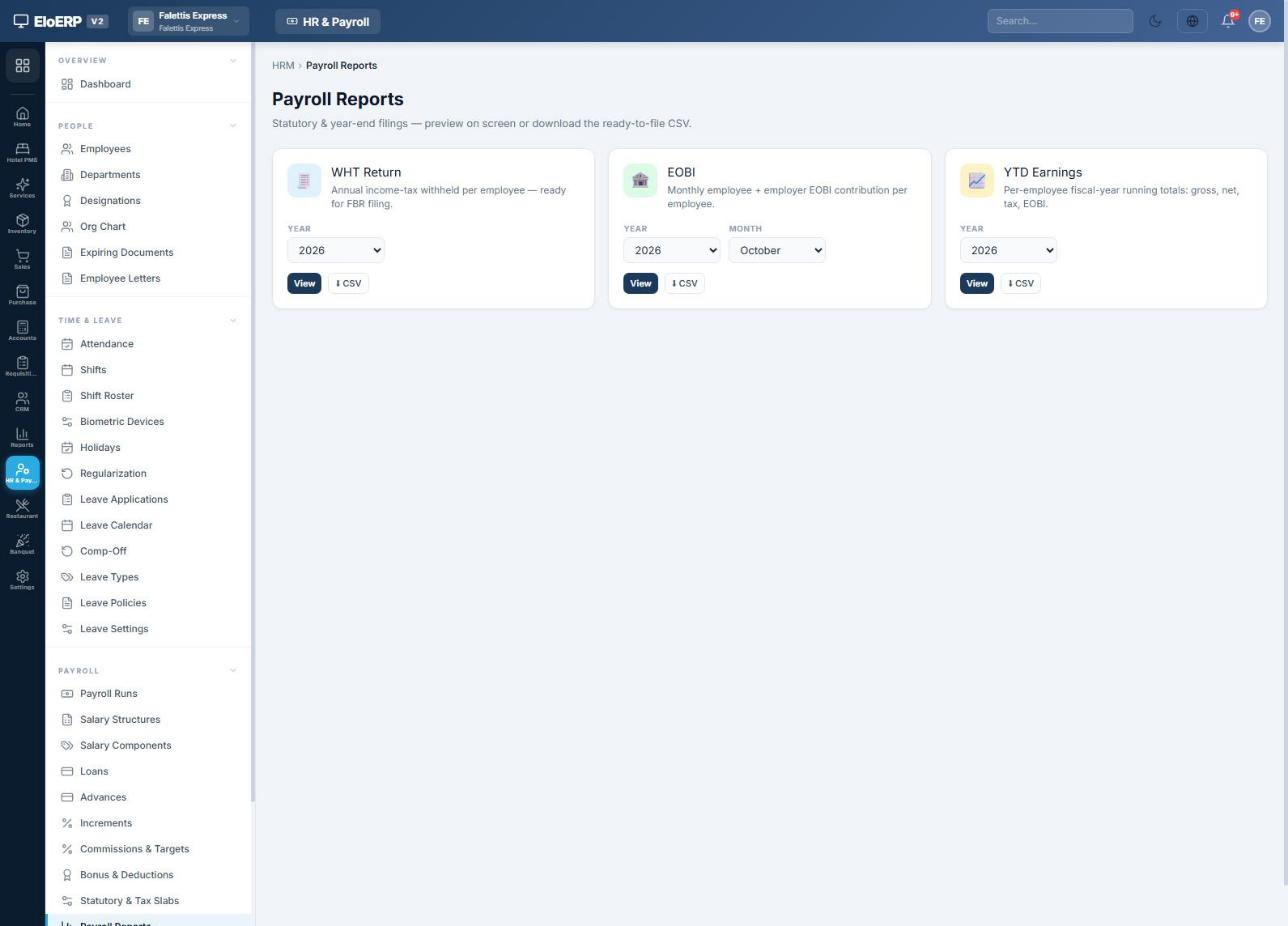Click the Home icon in rail
Viewport: 1288px width, 926px height.
click(22, 117)
